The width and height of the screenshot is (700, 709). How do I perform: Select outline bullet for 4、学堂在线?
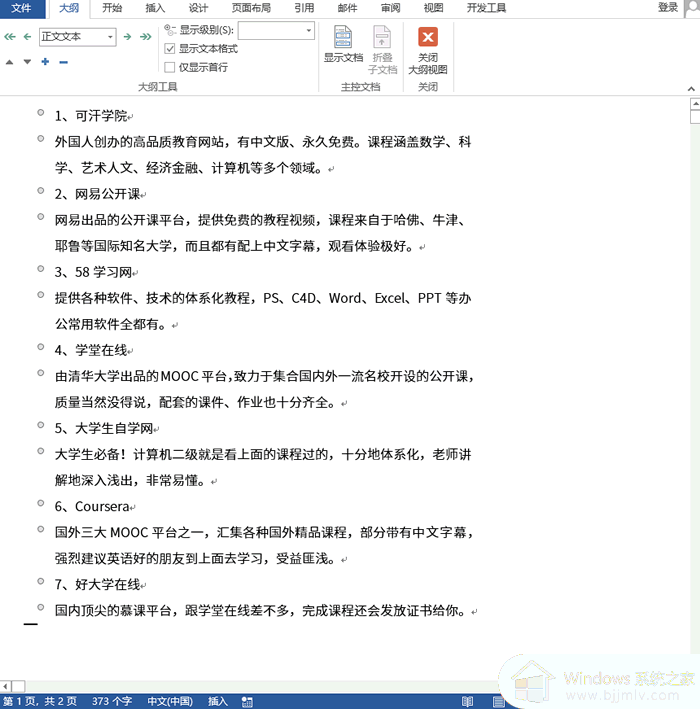click(x=41, y=347)
